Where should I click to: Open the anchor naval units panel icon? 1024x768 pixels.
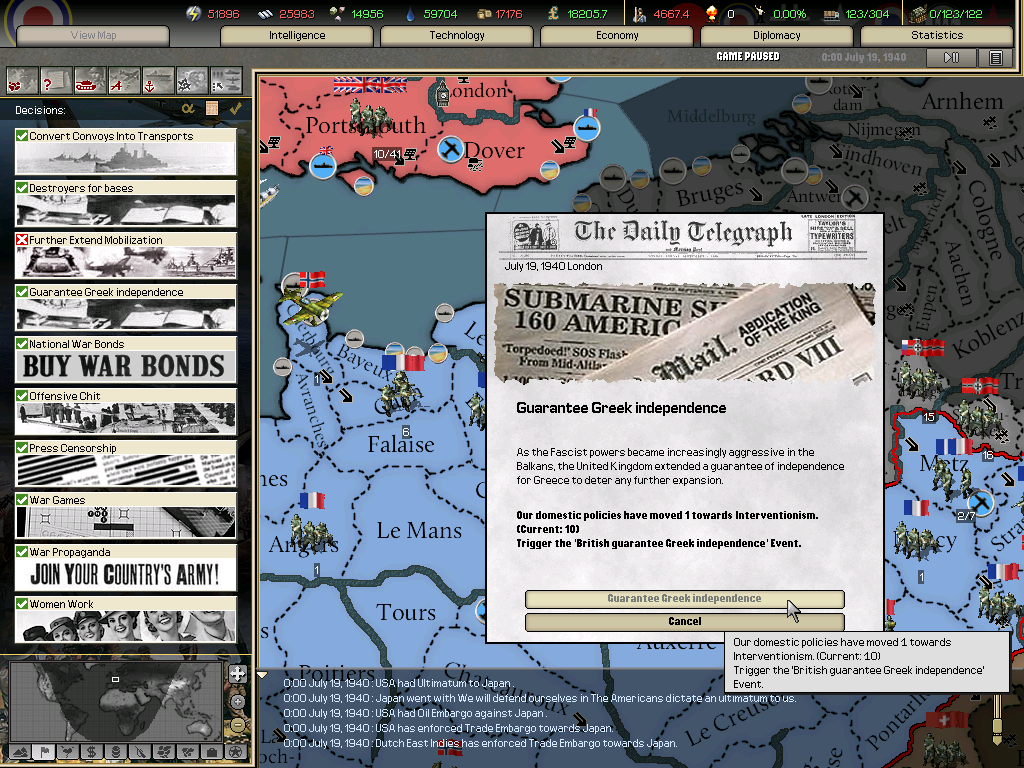point(157,82)
